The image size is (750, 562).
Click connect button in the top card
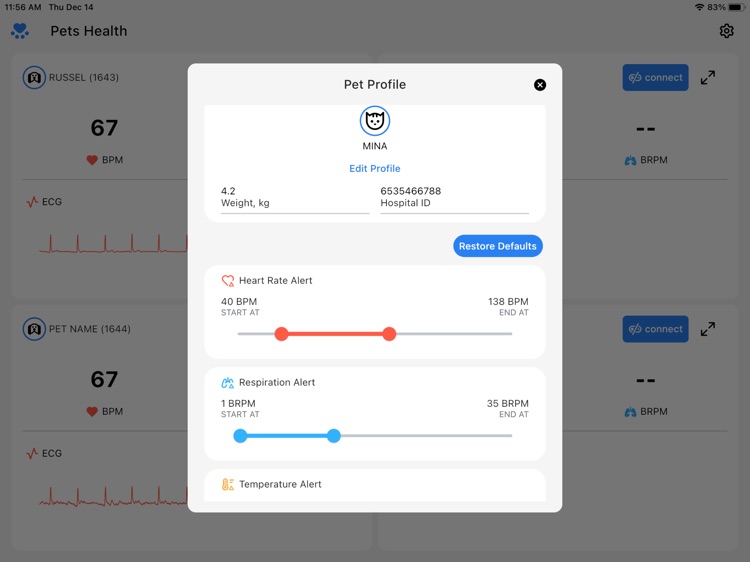[x=655, y=77]
